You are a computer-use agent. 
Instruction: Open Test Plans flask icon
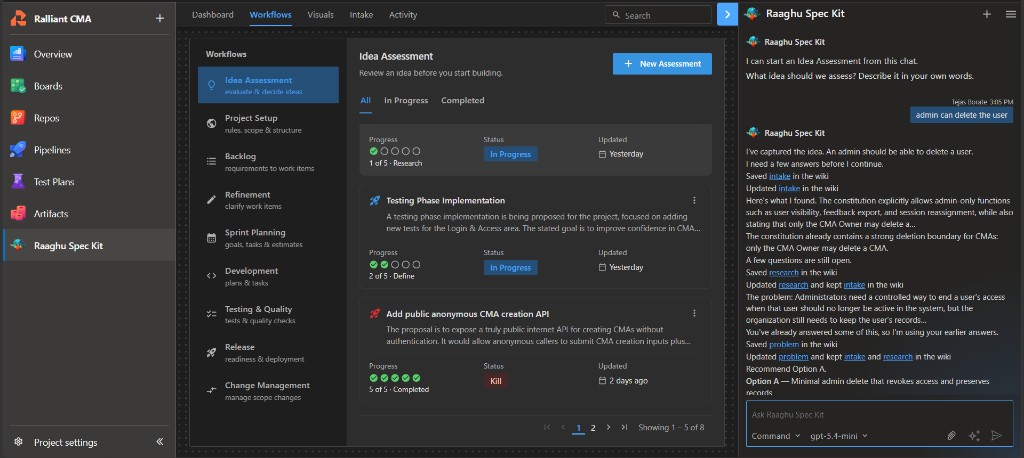pos(18,182)
